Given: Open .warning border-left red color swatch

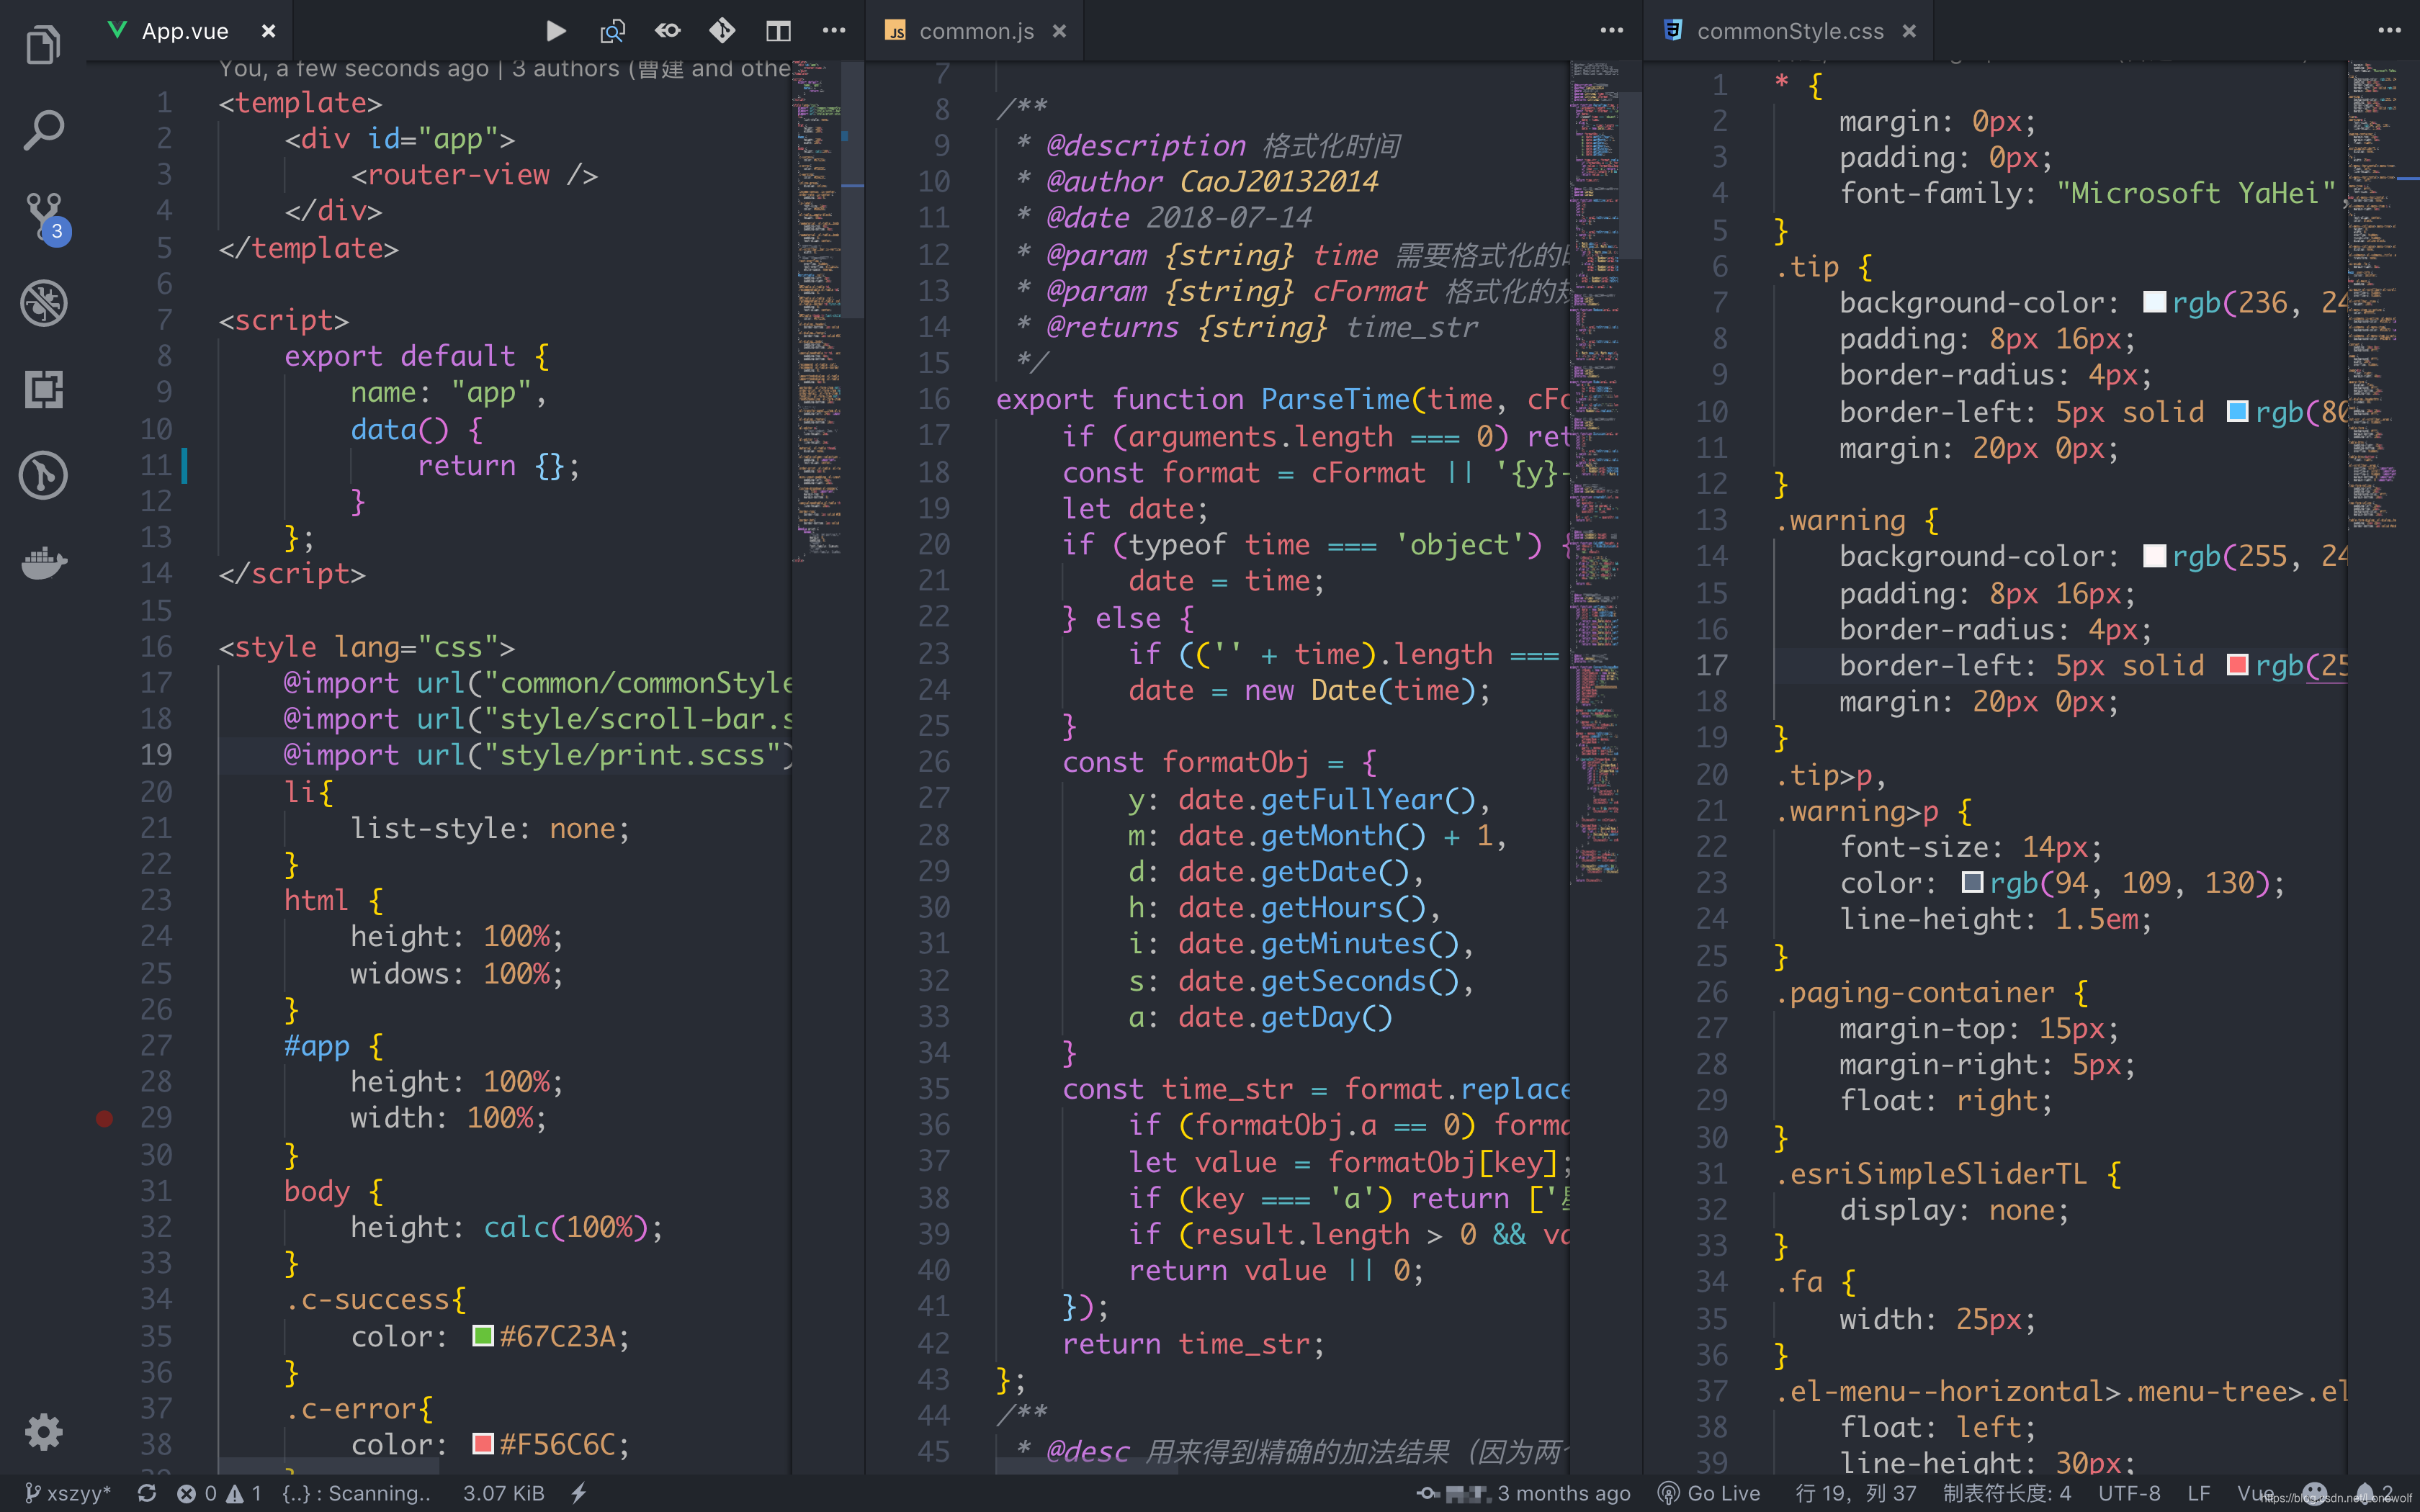Looking at the screenshot, I should (x=2238, y=665).
